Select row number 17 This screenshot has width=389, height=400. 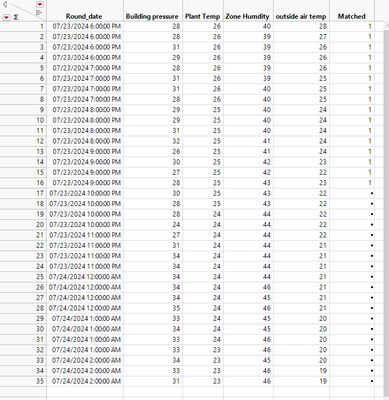(23, 193)
